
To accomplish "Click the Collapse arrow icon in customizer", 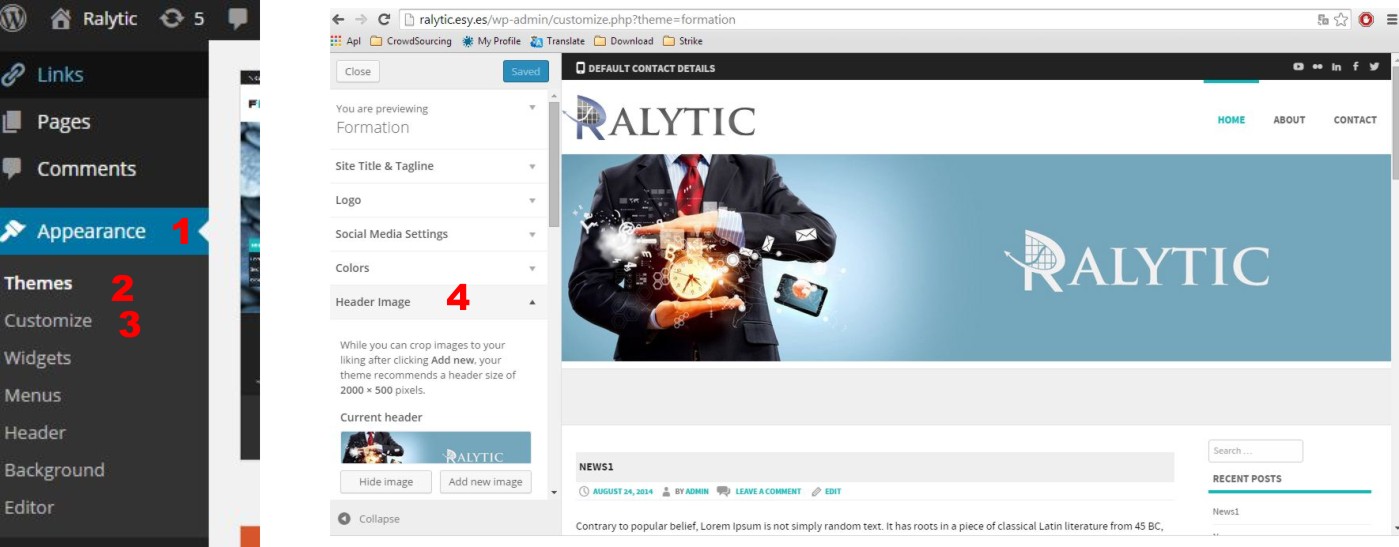I will pyautogui.click(x=344, y=519).
